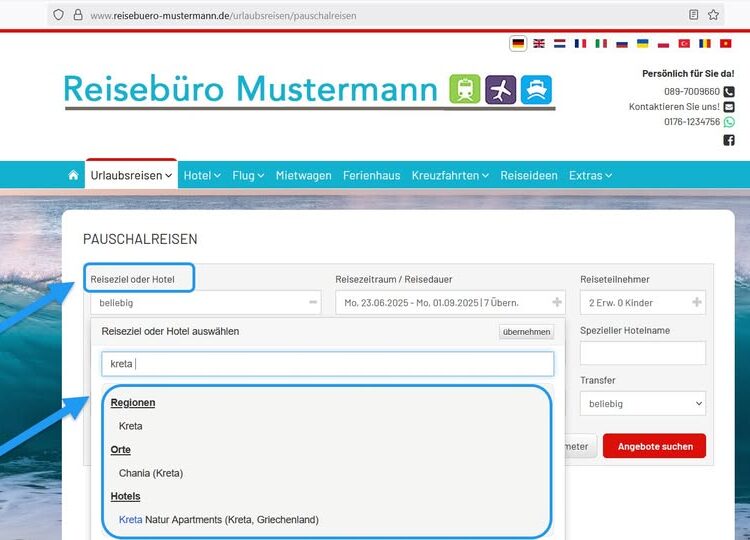Click the phone icon next to 089-7009660

(729, 91)
